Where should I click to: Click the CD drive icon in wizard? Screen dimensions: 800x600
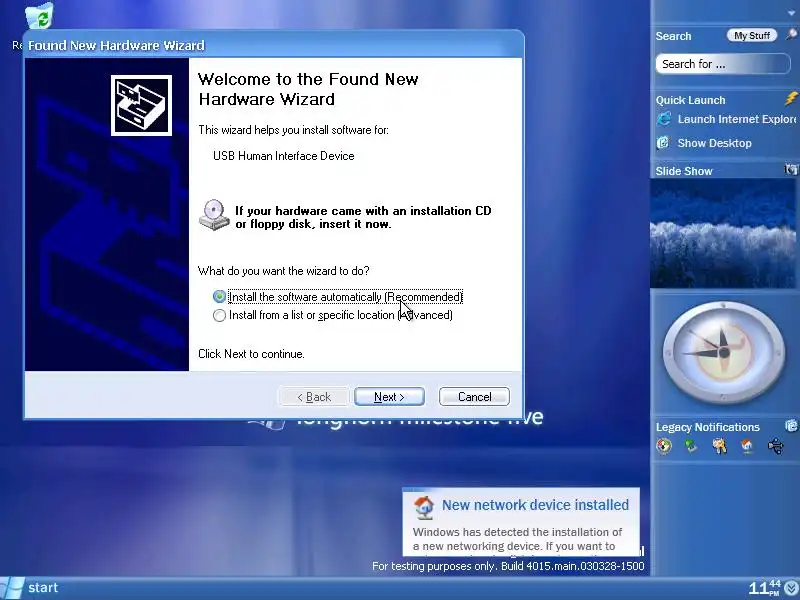click(214, 215)
